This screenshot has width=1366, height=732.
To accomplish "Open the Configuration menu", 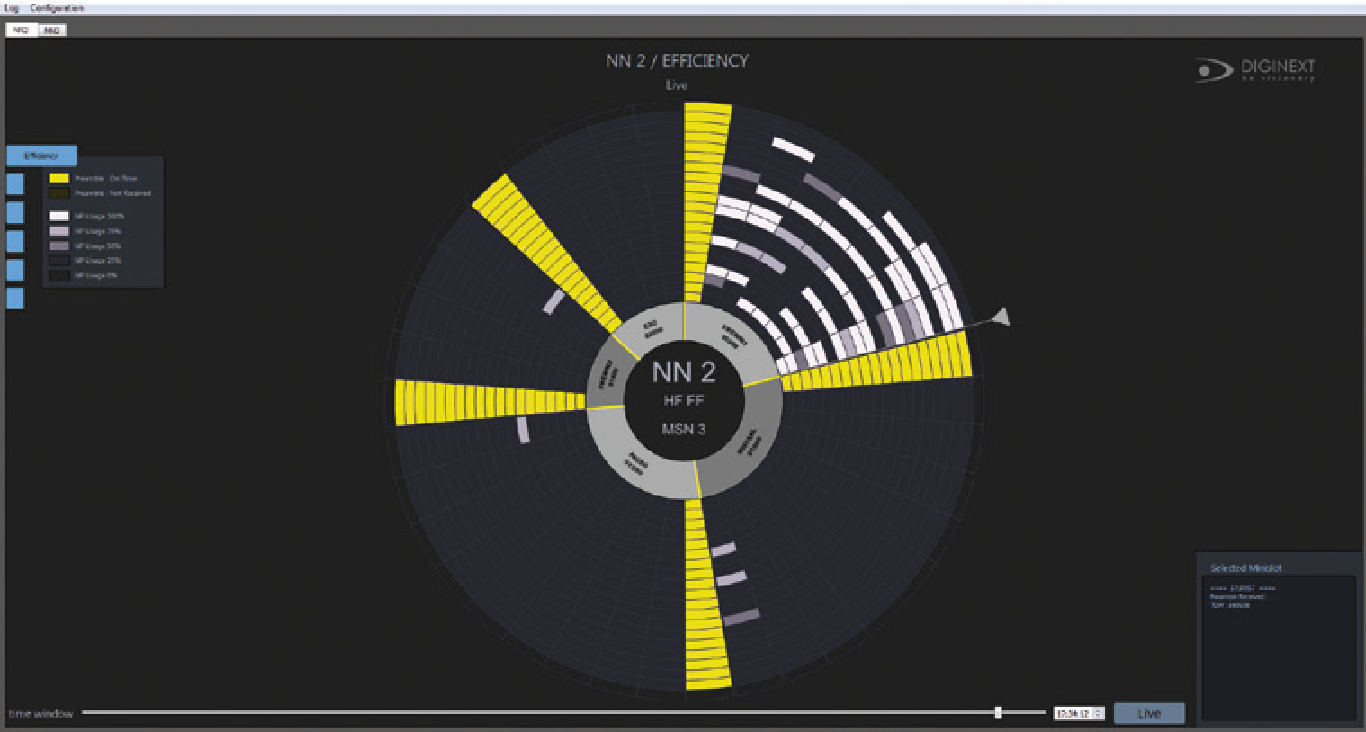I will pyautogui.click(x=57, y=8).
